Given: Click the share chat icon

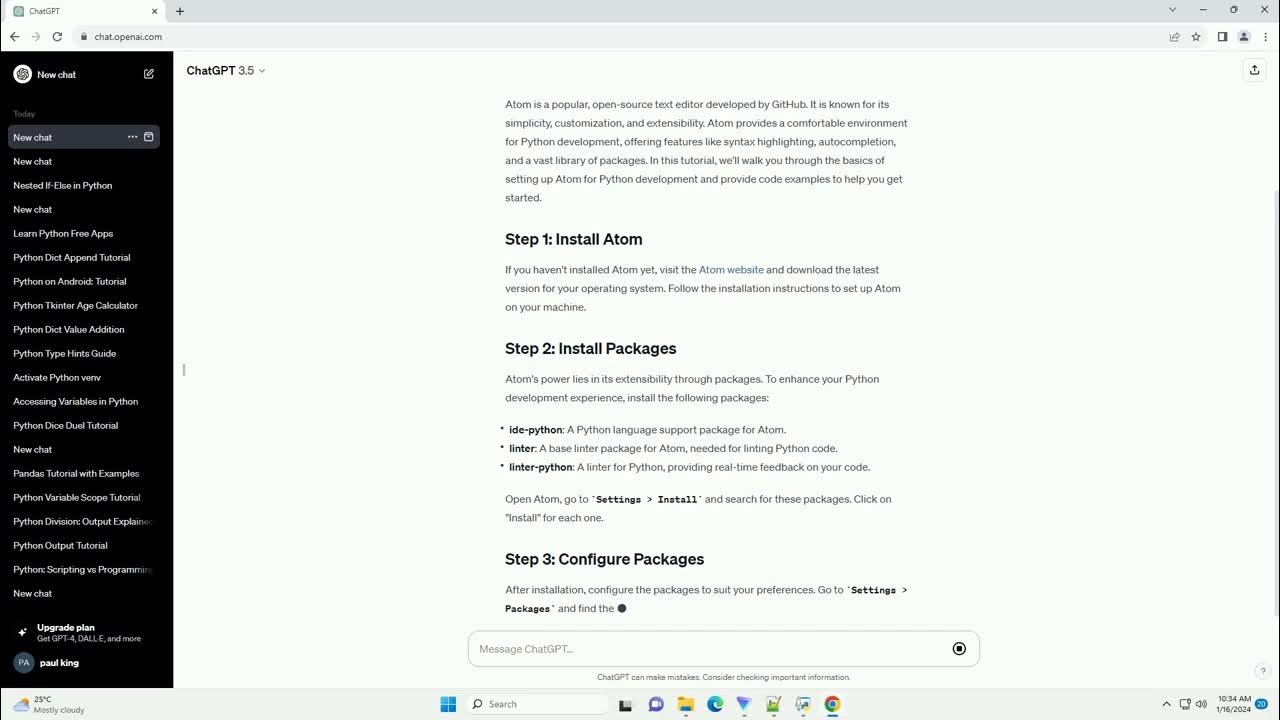Looking at the screenshot, I should click(1254, 70).
